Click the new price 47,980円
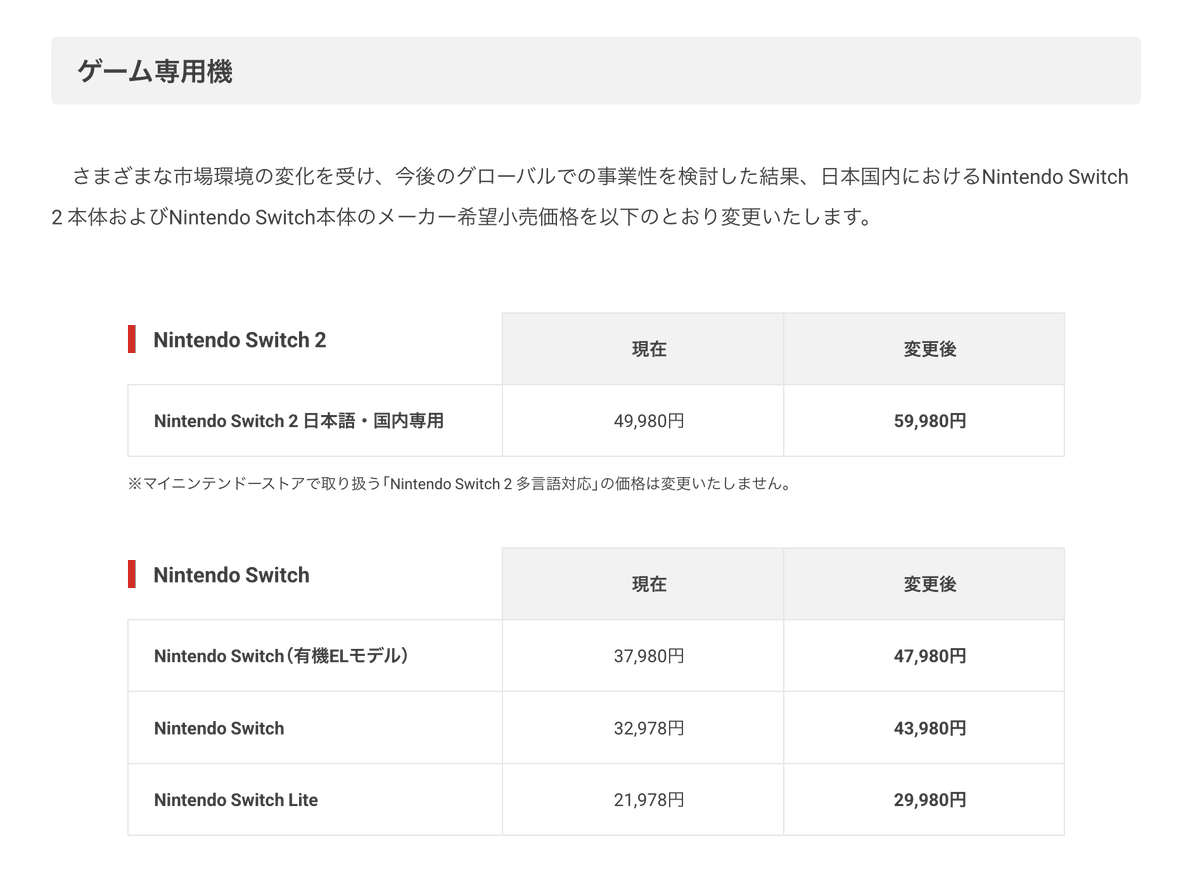Screen dimensions: 1200x877 pos(930,656)
